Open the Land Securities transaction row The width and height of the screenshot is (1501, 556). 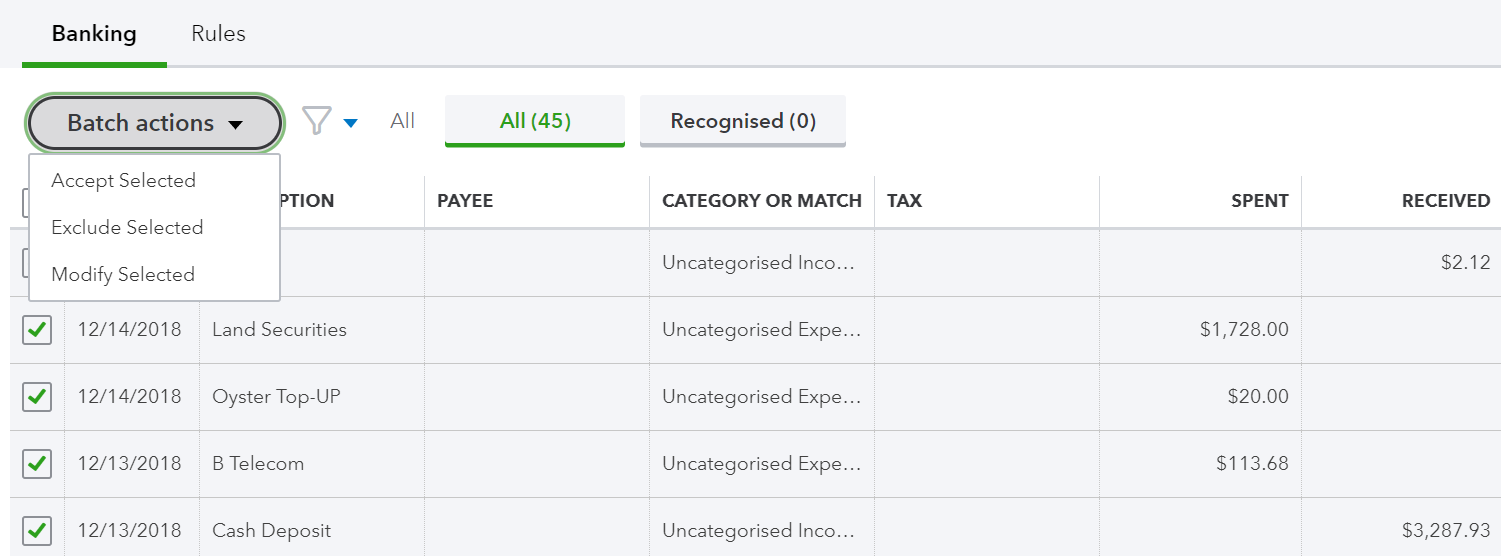[x=279, y=330]
